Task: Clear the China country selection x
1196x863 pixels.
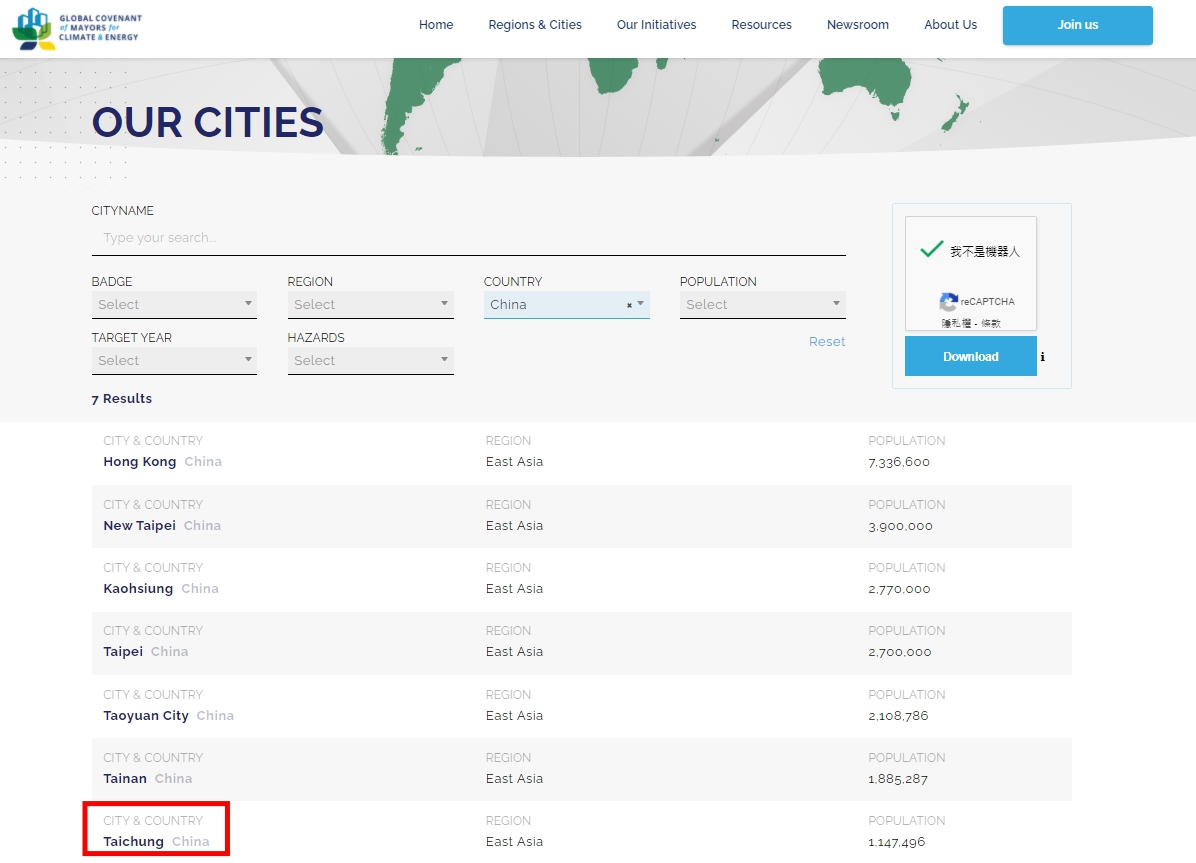Action: point(629,305)
